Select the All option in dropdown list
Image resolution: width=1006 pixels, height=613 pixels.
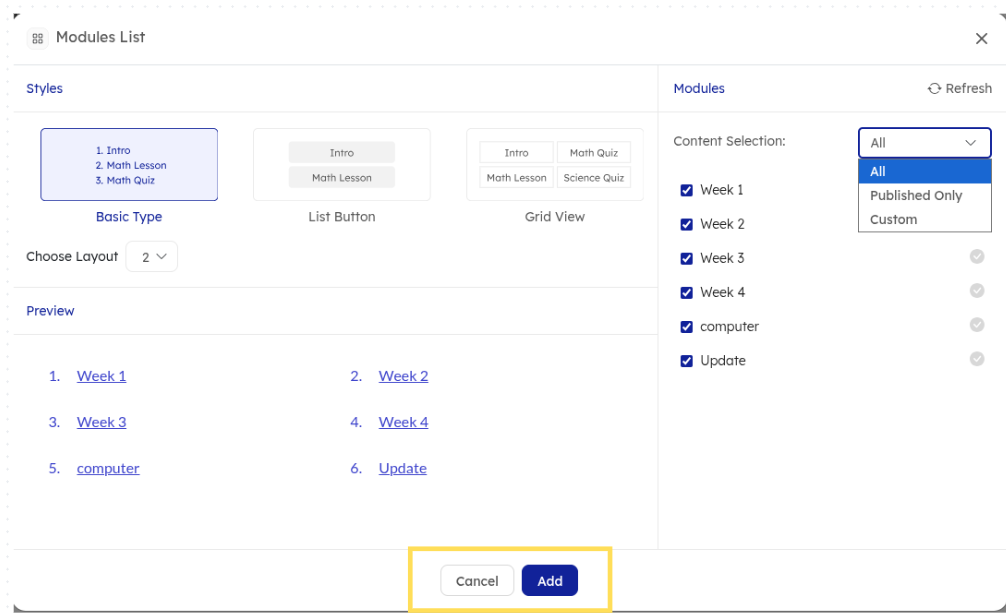tap(878, 171)
